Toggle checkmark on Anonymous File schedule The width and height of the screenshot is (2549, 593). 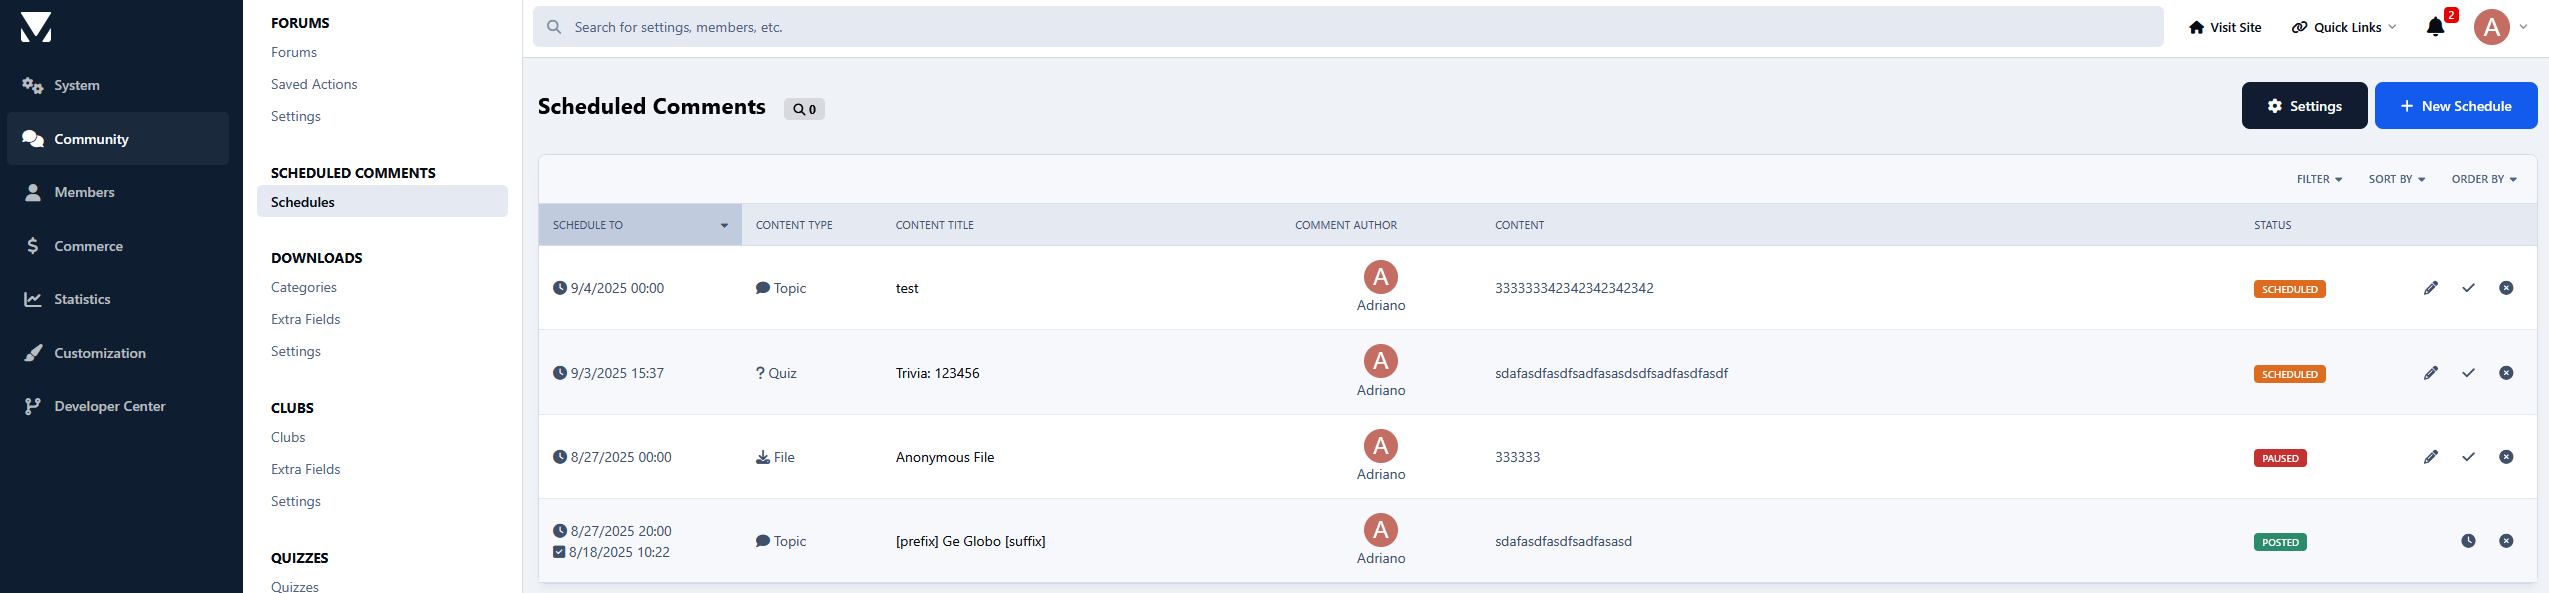(x=2468, y=457)
